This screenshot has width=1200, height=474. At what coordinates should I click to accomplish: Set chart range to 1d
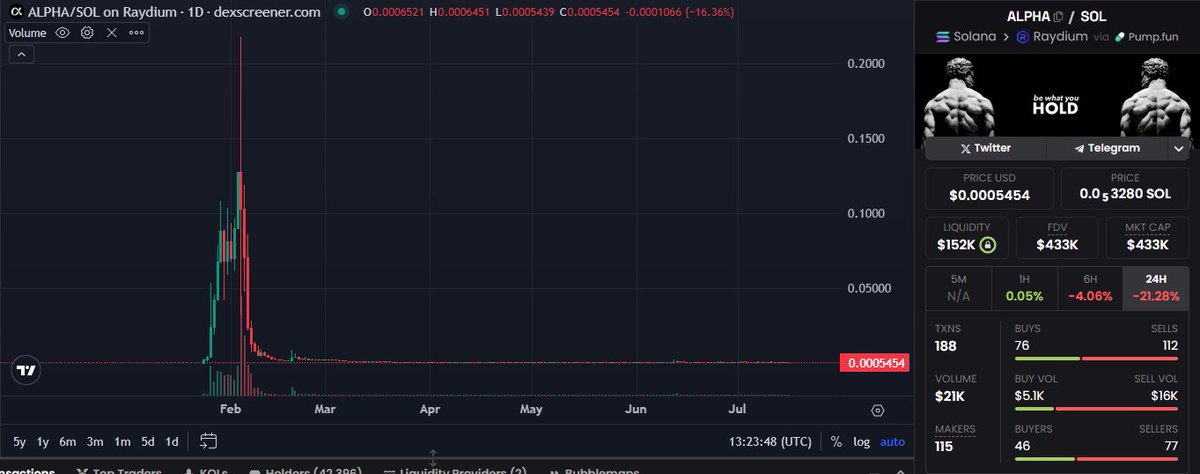click(172, 441)
